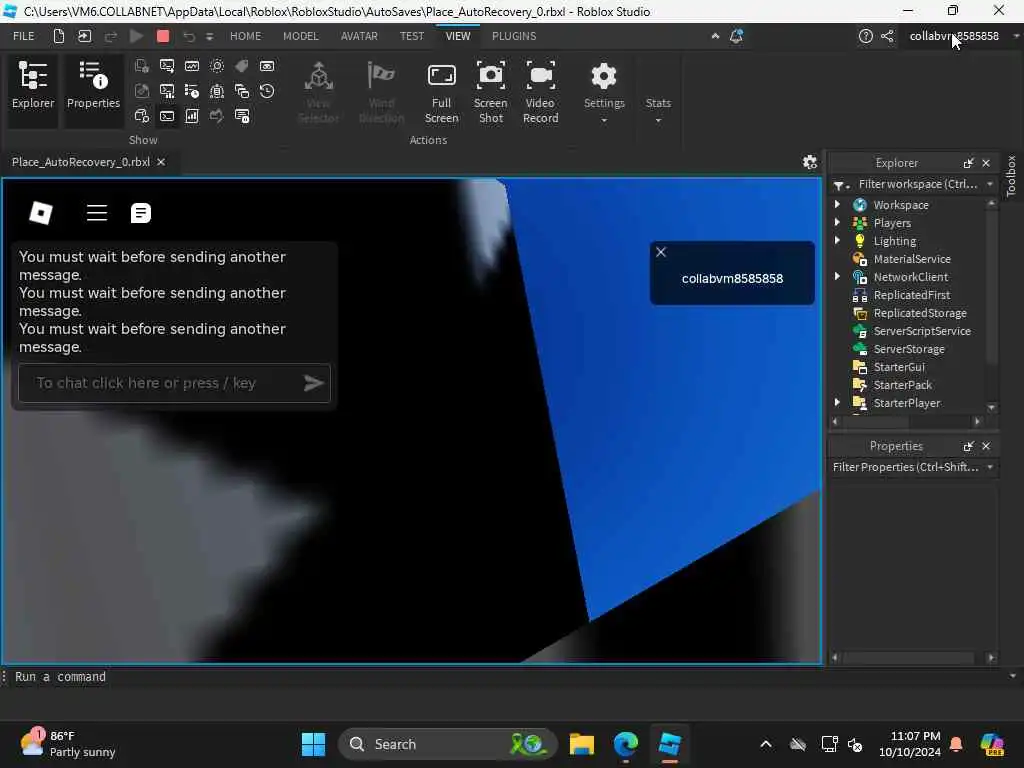1024x768 pixels.
Task: Click the window with info badge icon
Action: coord(242,116)
